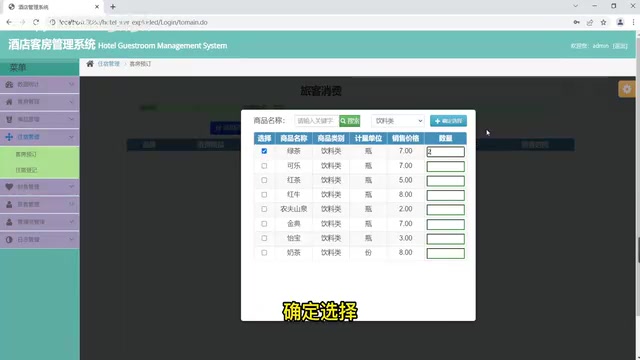Viewport: 640px width, 360px height.
Task: Open the browser three-dot menu
Action: click(x=633, y=22)
